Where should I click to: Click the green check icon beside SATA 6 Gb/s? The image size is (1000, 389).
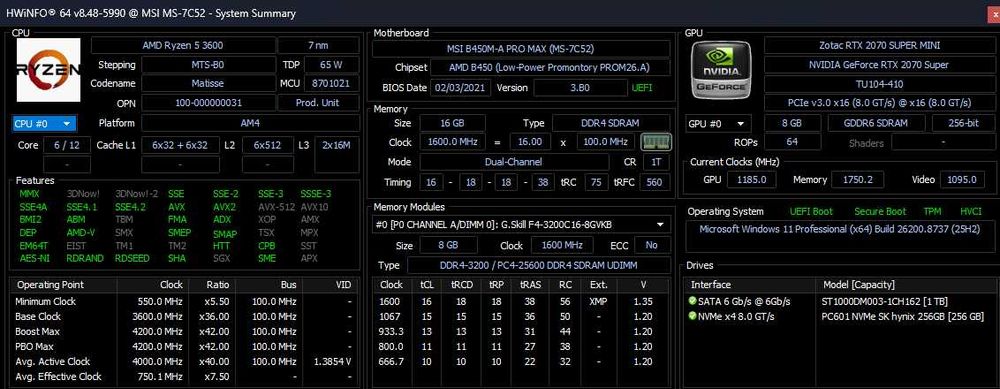coord(693,301)
